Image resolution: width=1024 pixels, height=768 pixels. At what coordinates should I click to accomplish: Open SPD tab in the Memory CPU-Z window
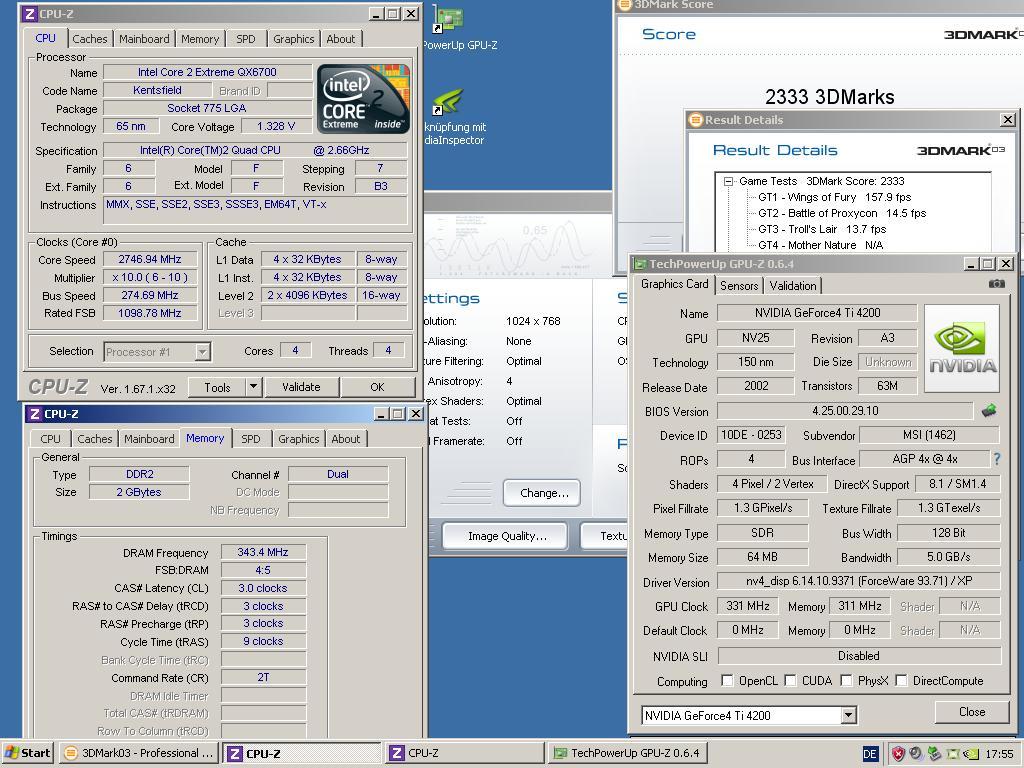point(251,439)
